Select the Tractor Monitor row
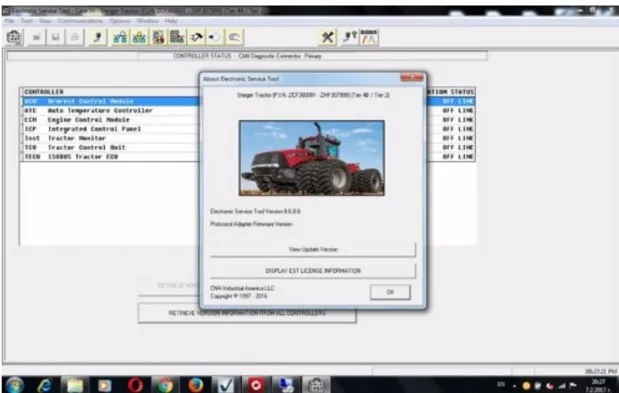The height and width of the screenshot is (393, 619). pyautogui.click(x=248, y=138)
